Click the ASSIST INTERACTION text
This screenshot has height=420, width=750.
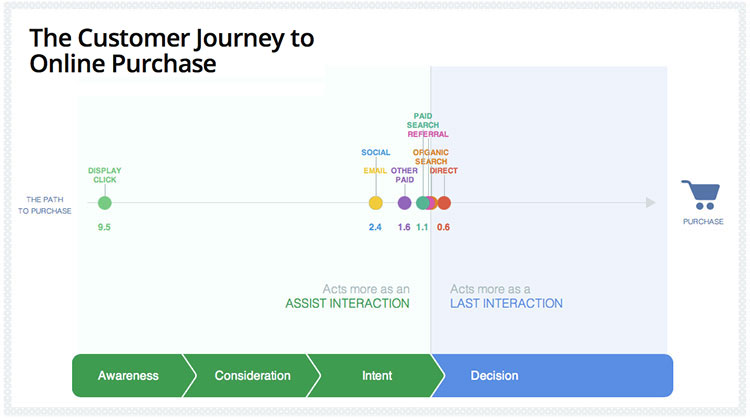[347, 303]
